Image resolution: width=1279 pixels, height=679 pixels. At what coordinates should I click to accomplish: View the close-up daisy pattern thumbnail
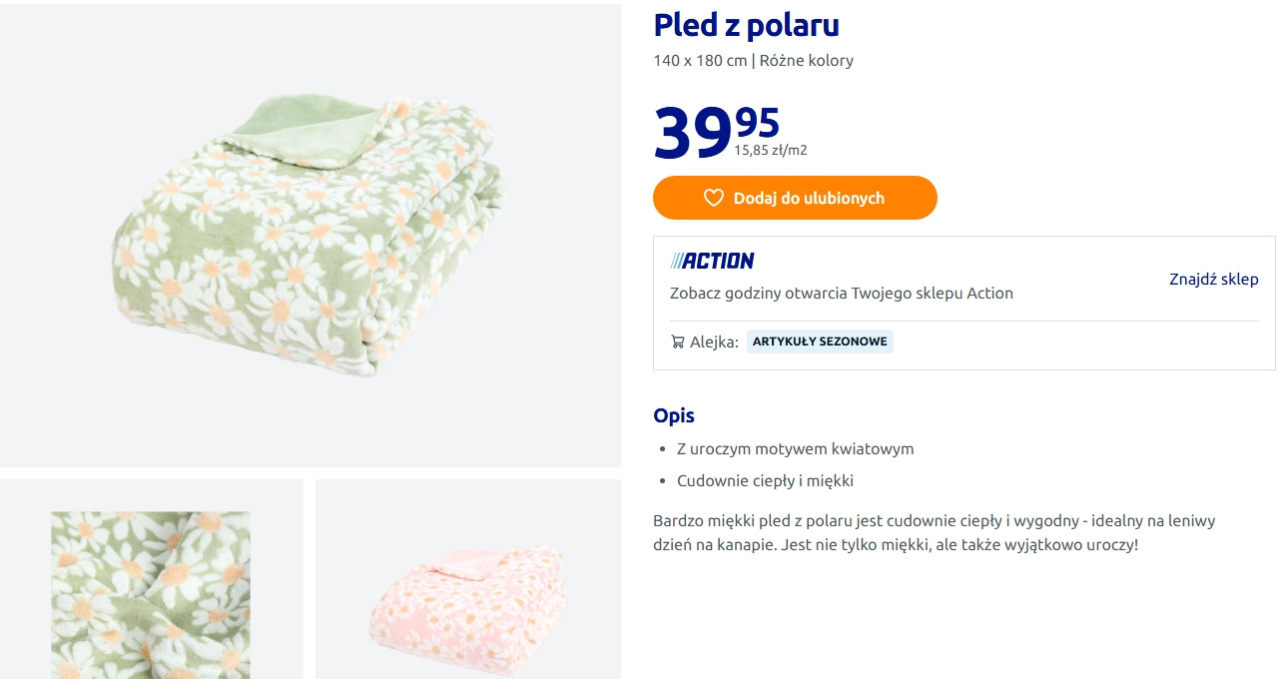coord(151,590)
